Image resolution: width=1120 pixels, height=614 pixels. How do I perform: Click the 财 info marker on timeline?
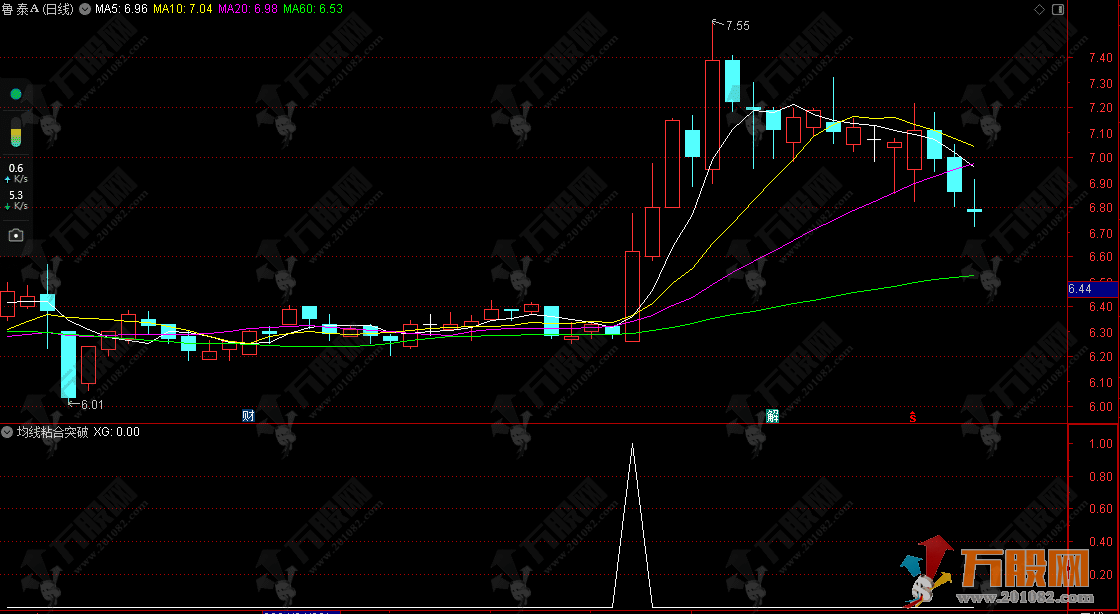(248, 416)
